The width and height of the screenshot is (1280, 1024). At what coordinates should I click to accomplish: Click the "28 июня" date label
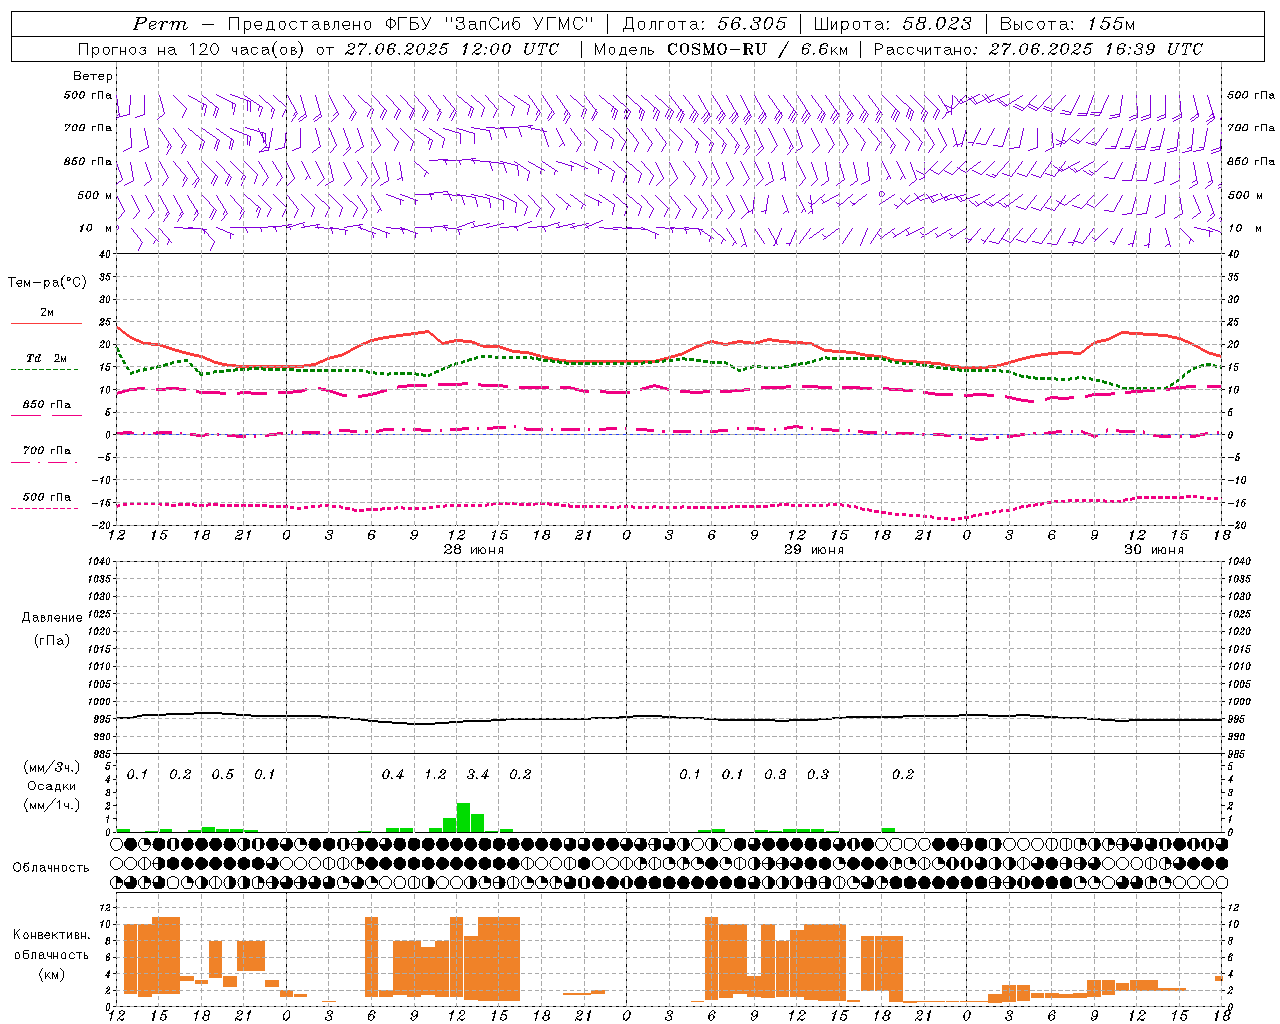475,550
